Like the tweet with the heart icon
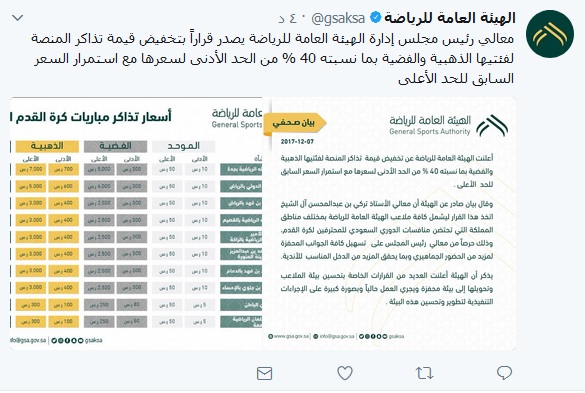 click(x=345, y=373)
